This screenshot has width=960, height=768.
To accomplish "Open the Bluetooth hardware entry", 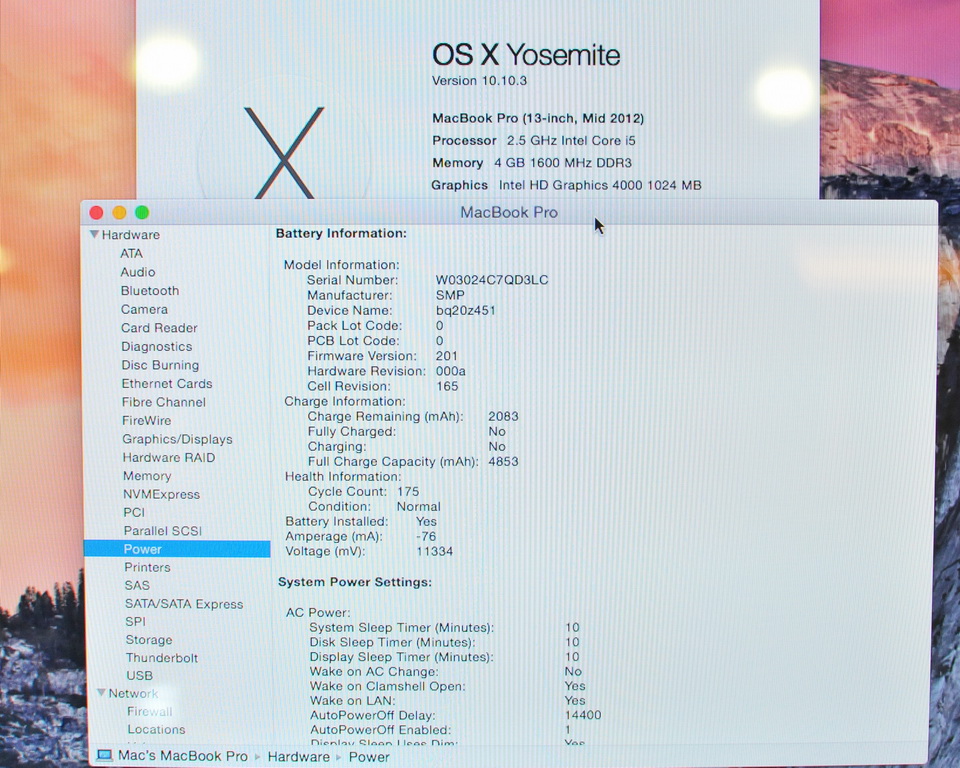I will coord(150,291).
